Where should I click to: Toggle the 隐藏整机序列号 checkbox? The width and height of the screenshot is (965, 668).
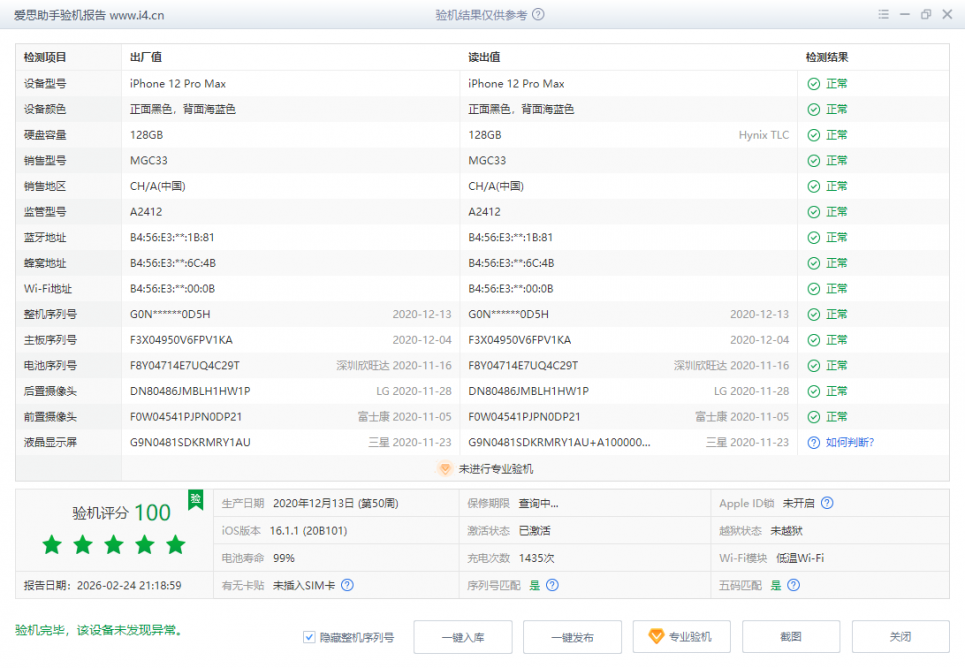pyautogui.click(x=309, y=637)
